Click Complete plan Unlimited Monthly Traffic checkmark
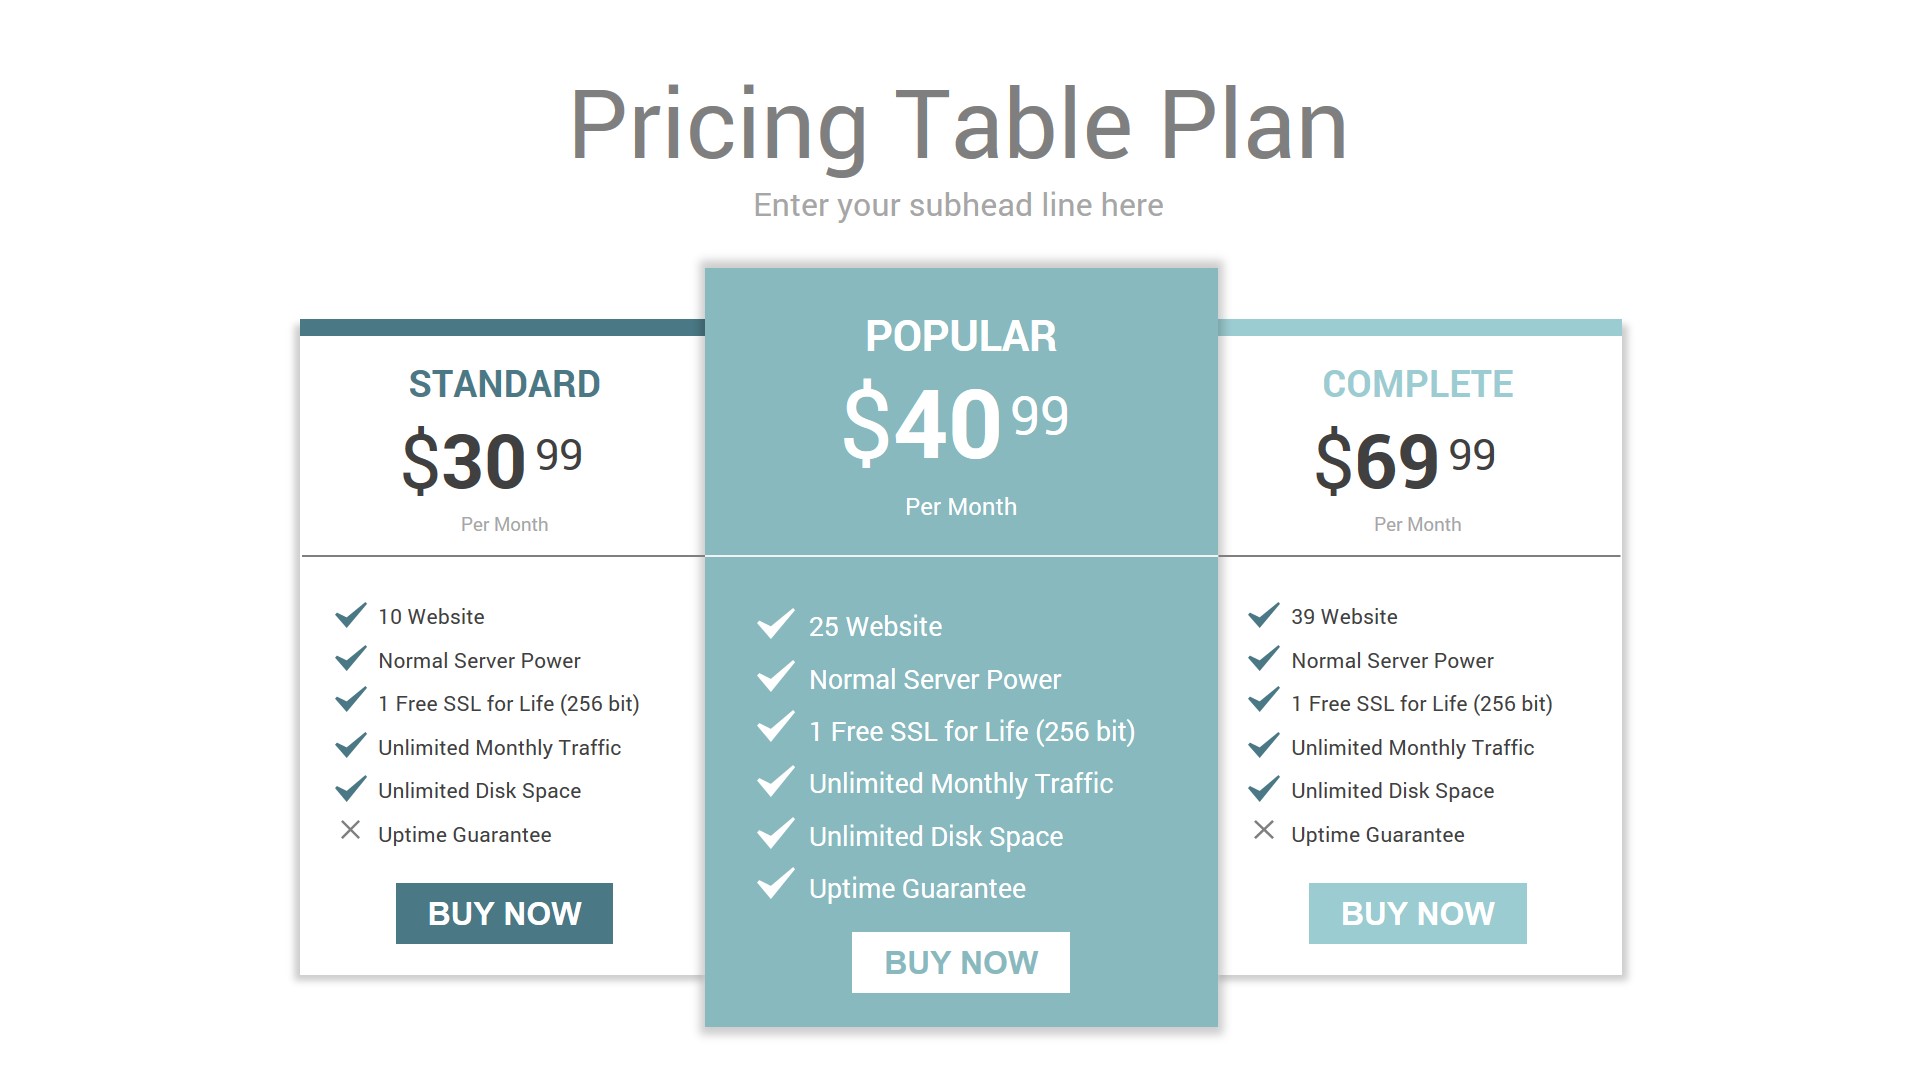The width and height of the screenshot is (1920, 1080). click(x=1264, y=746)
